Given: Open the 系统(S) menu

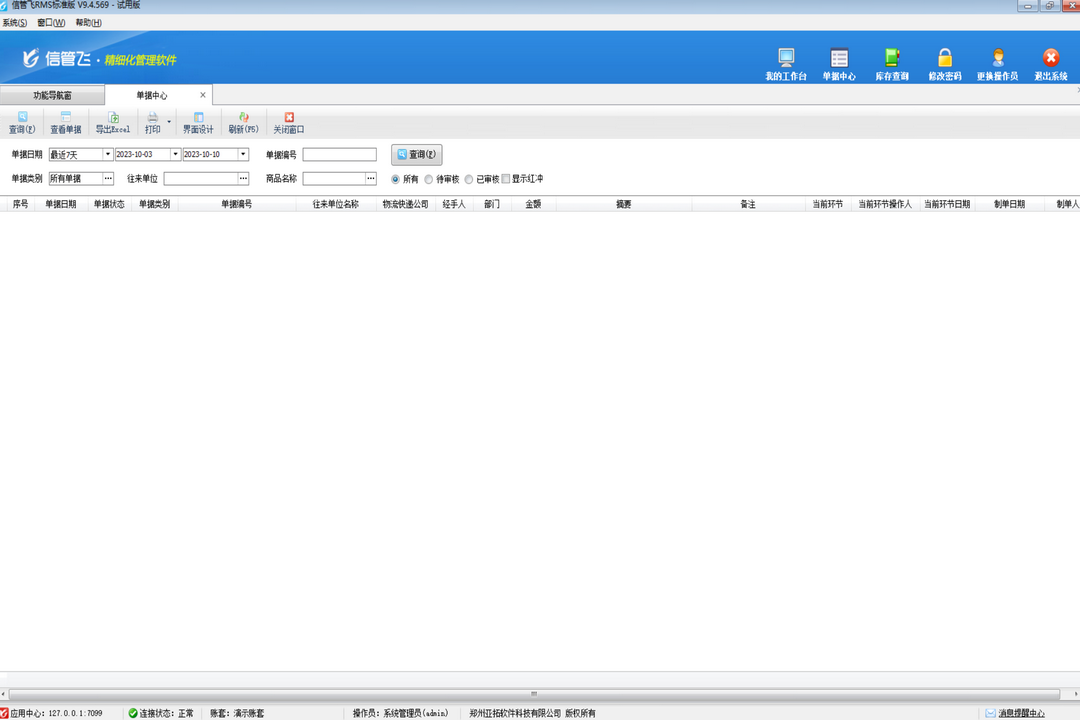Looking at the screenshot, I should point(15,22).
